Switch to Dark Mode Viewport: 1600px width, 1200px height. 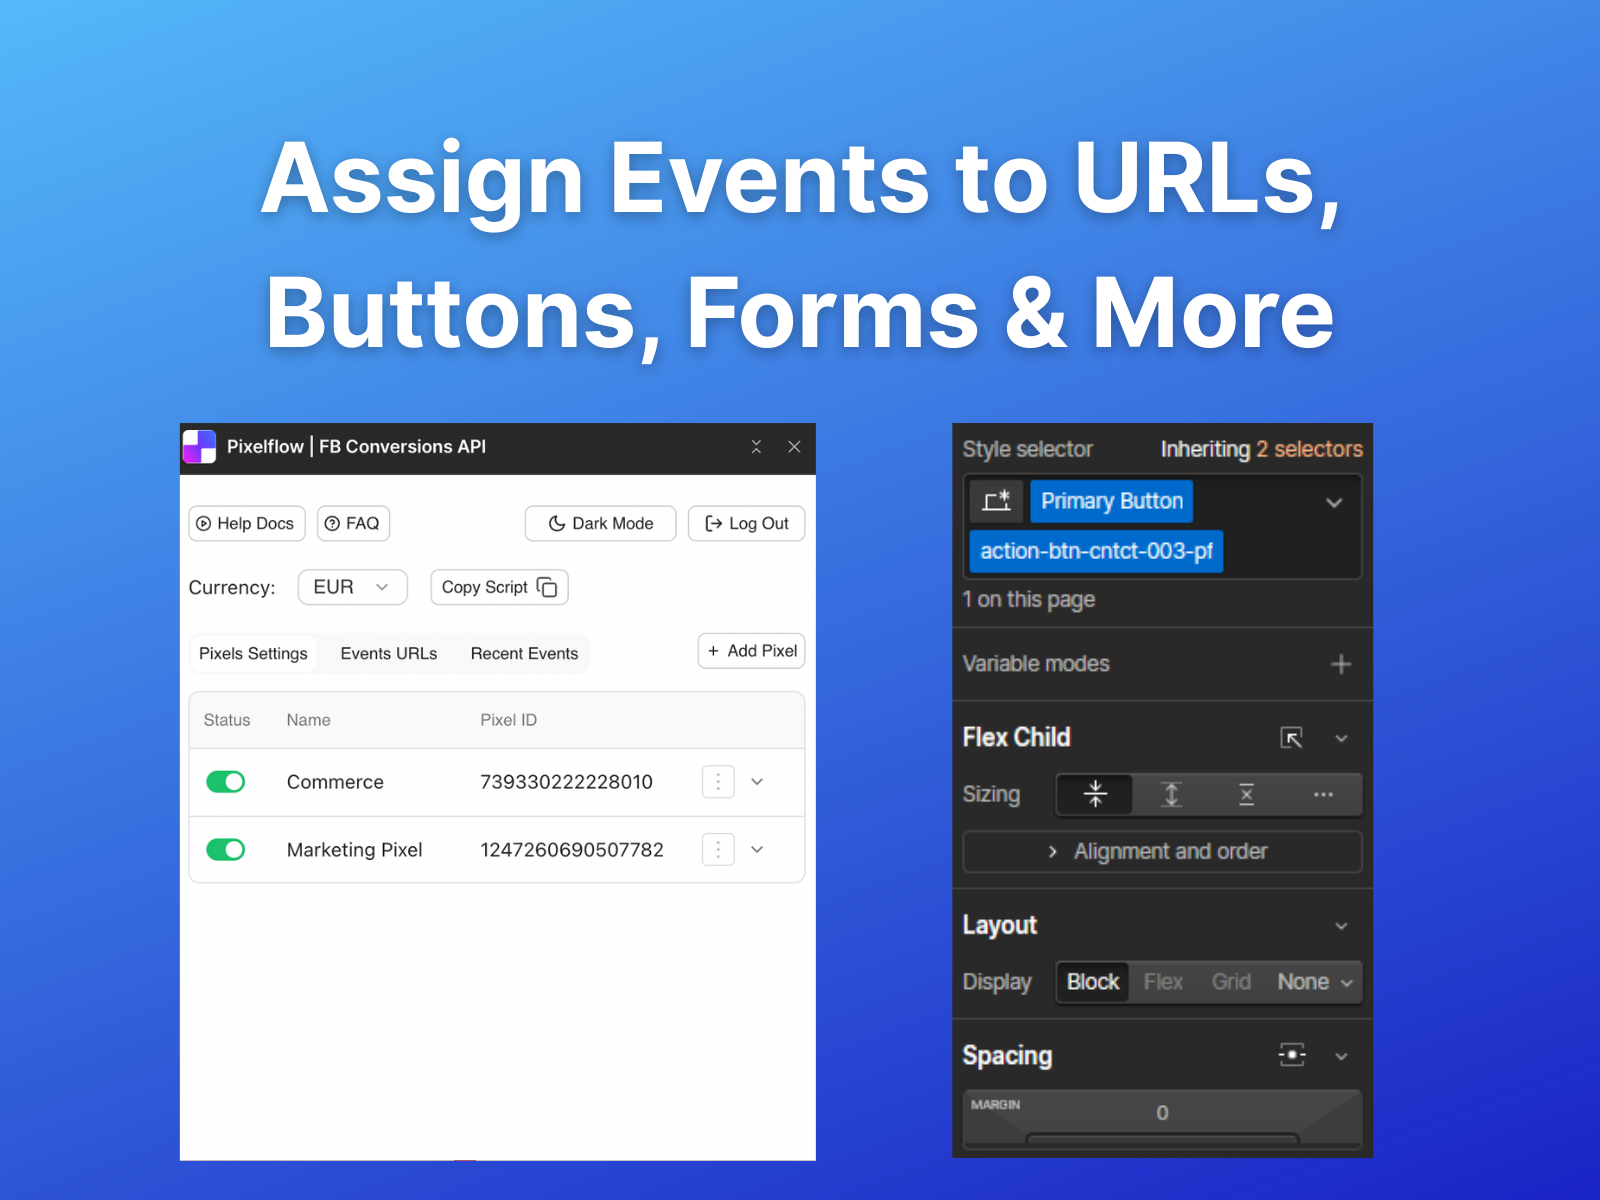tap(600, 523)
